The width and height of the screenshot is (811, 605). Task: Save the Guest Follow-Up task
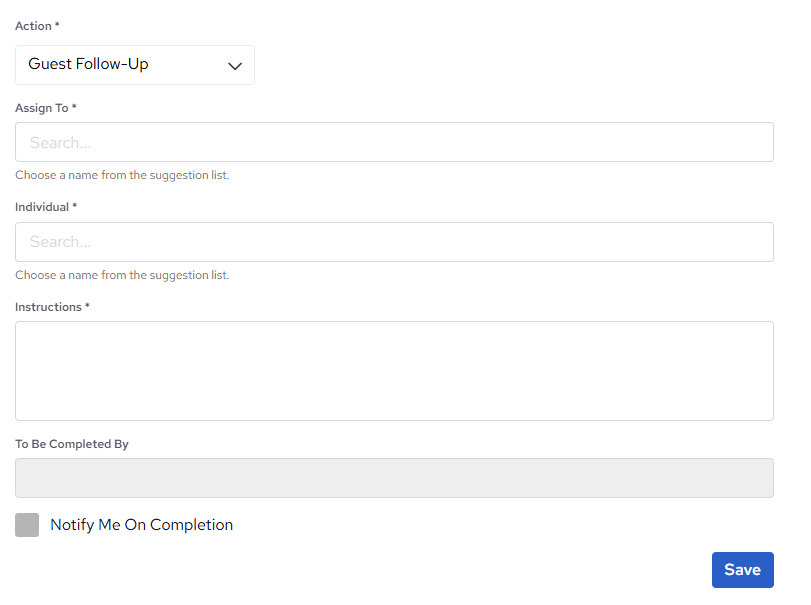742,569
